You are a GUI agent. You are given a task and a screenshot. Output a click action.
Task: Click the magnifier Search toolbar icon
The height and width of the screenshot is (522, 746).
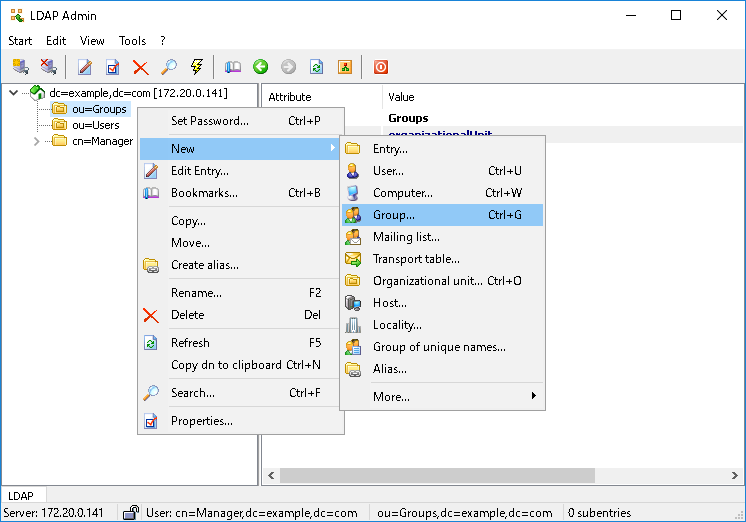click(x=169, y=67)
